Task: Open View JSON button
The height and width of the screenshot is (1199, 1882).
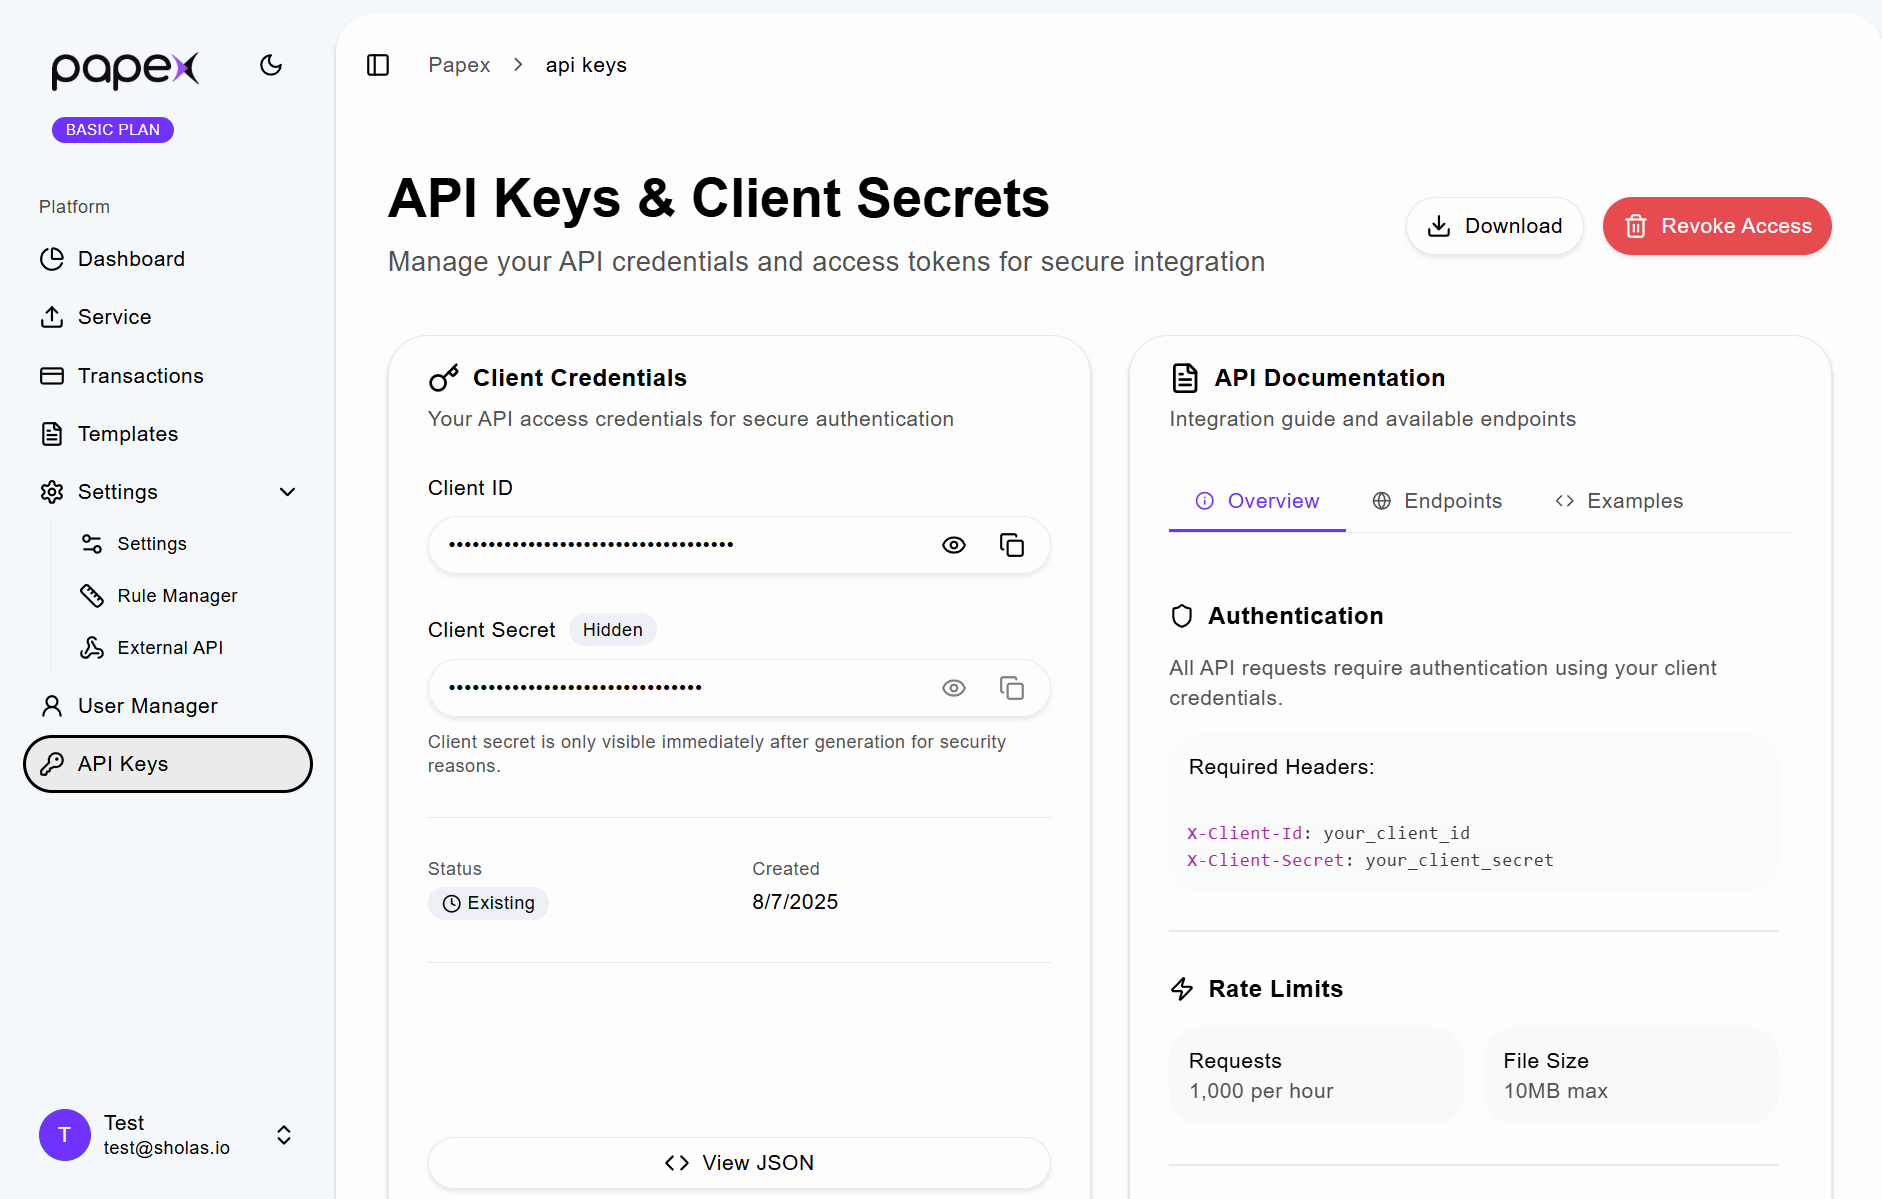Action: pyautogui.click(x=739, y=1163)
